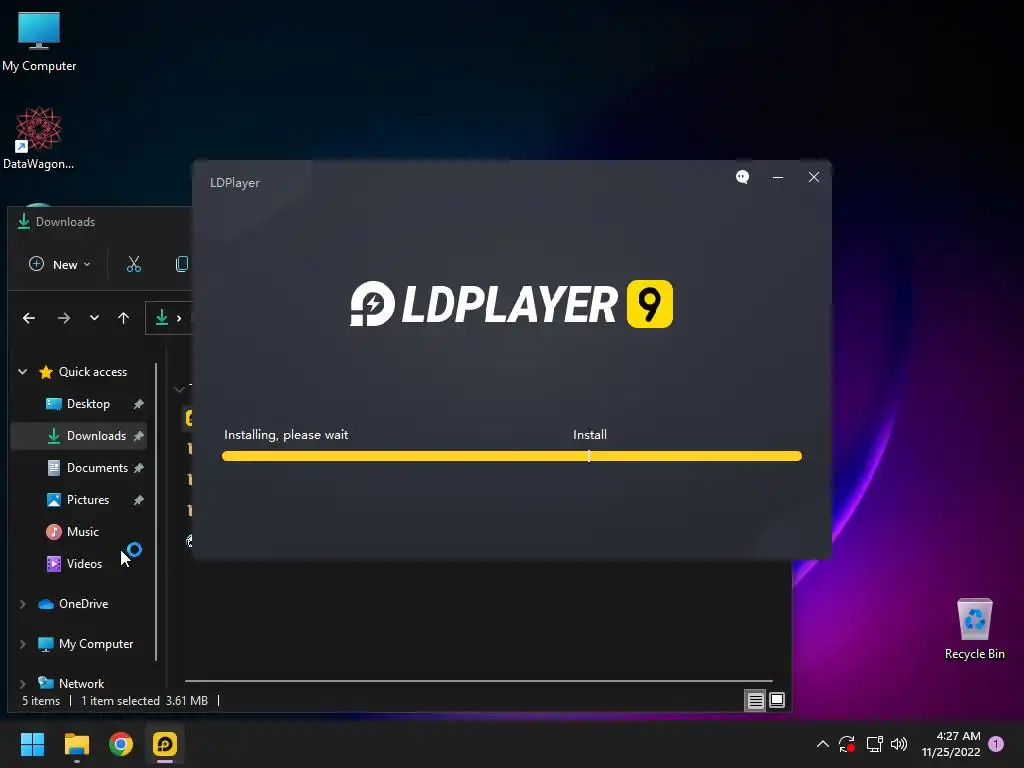Open Pictures folder in sidebar
Screen dimensions: 1024x768
pos(88,500)
